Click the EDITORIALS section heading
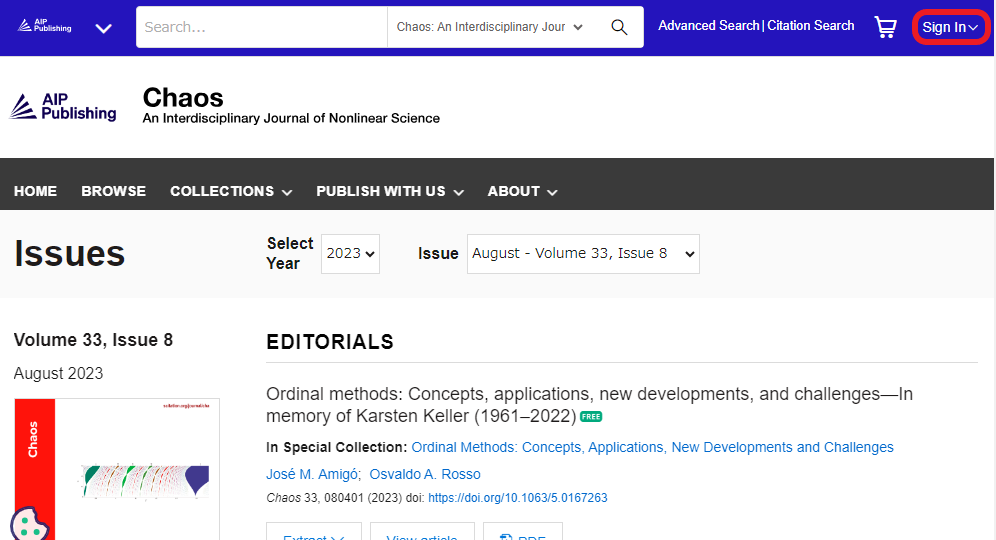Screen dimensions: 996x540 click(330, 342)
